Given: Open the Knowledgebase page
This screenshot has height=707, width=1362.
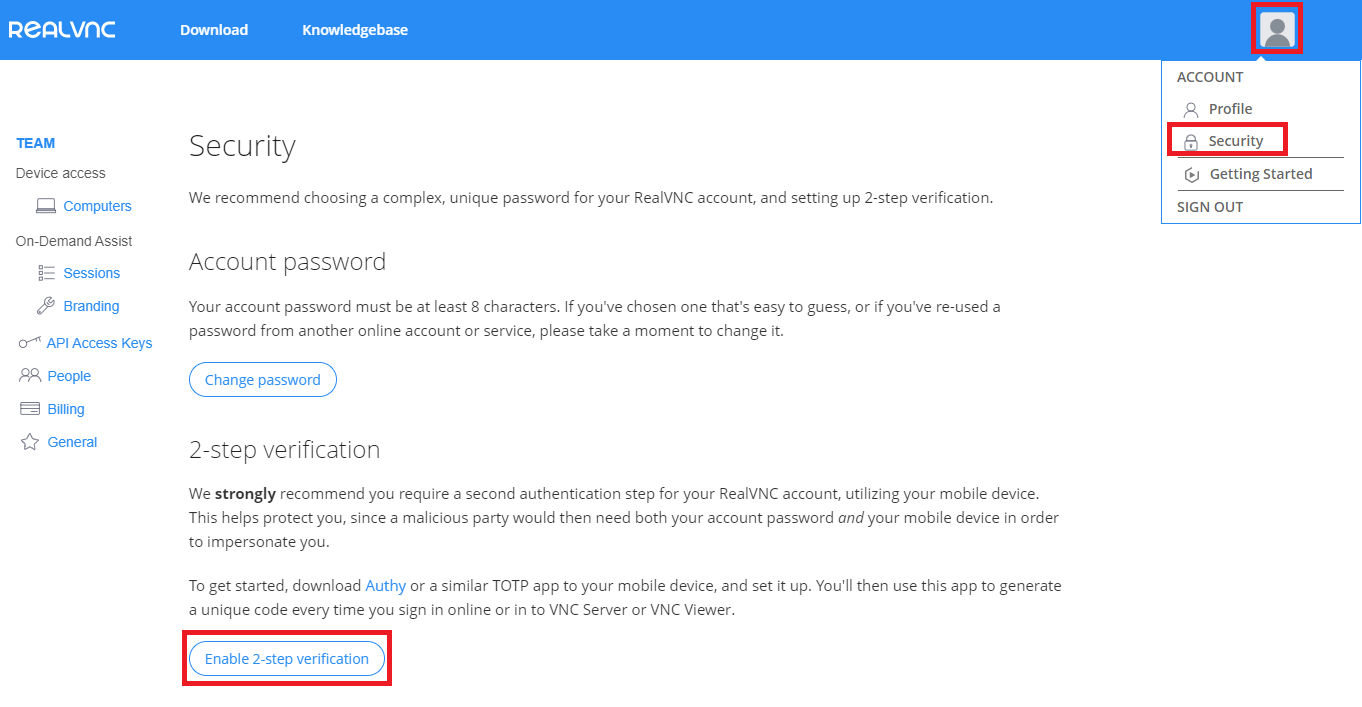Looking at the screenshot, I should coord(355,29).
